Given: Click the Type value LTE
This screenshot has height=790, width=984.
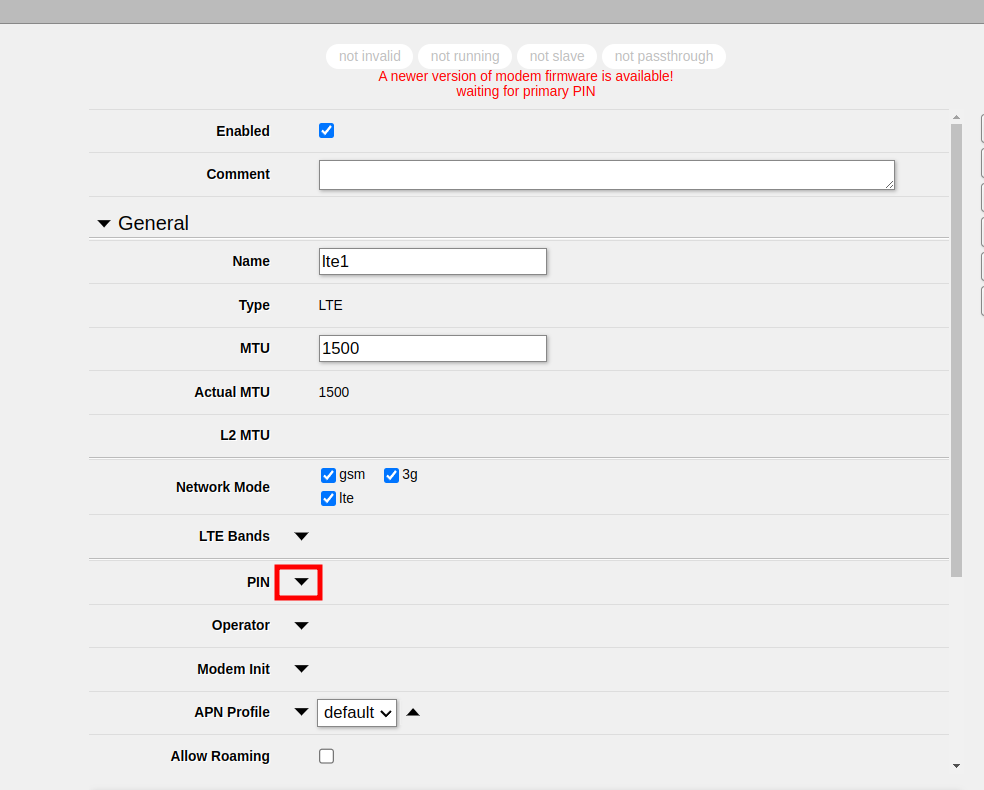Looking at the screenshot, I should tap(331, 306).
